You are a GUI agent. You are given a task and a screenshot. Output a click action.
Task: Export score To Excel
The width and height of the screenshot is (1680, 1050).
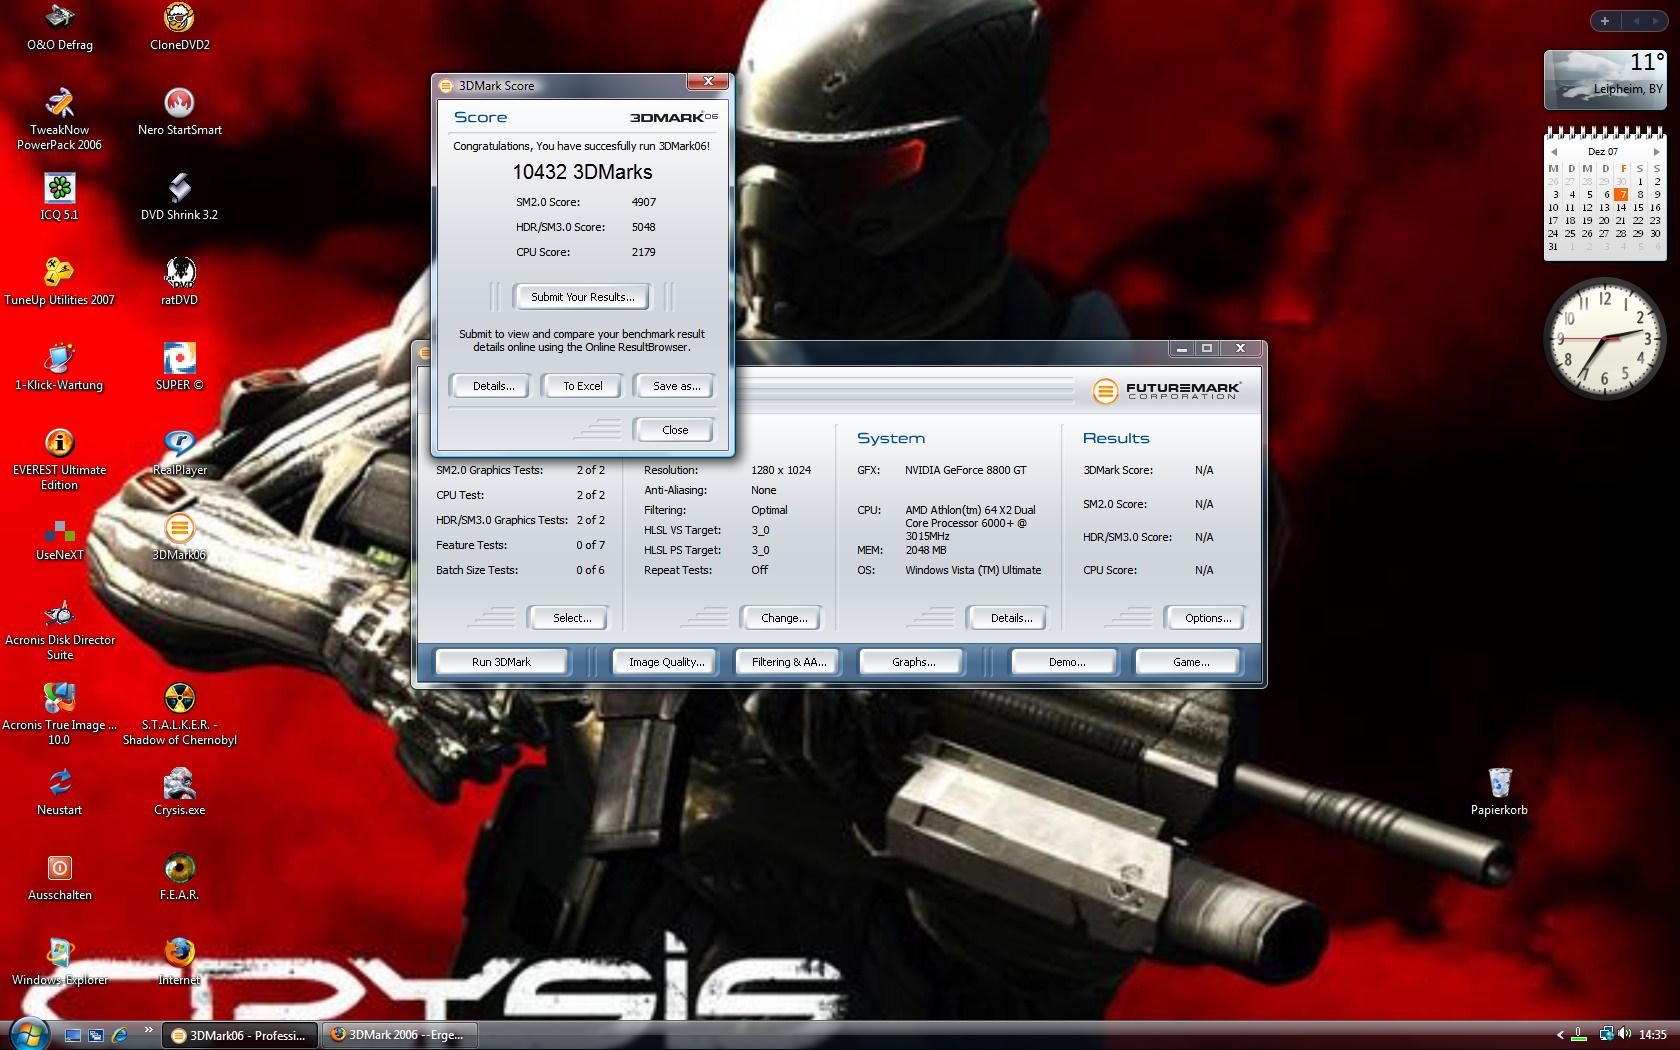click(582, 386)
